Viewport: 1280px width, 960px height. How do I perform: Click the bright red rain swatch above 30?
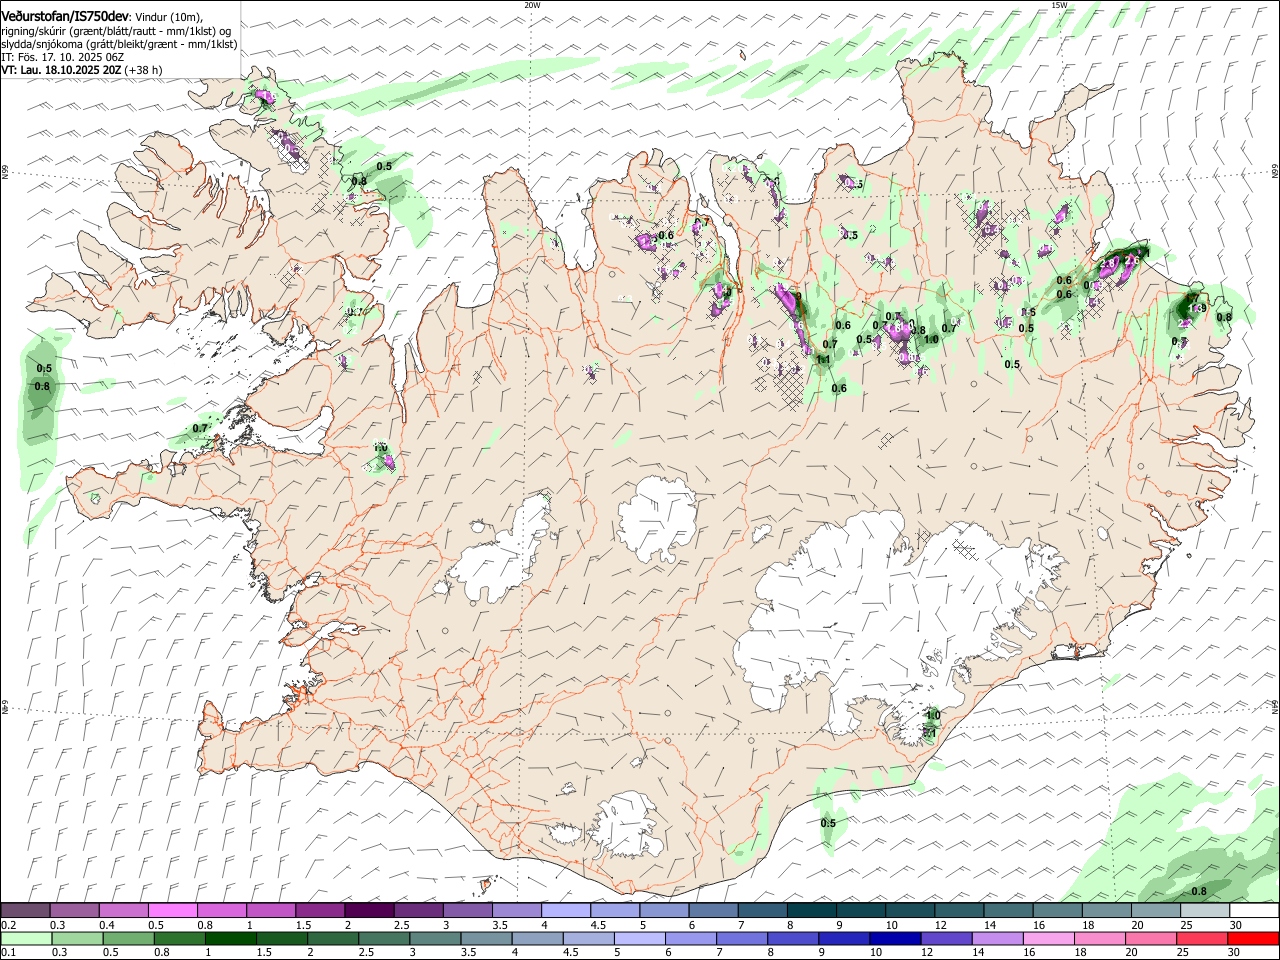tap(1253, 938)
